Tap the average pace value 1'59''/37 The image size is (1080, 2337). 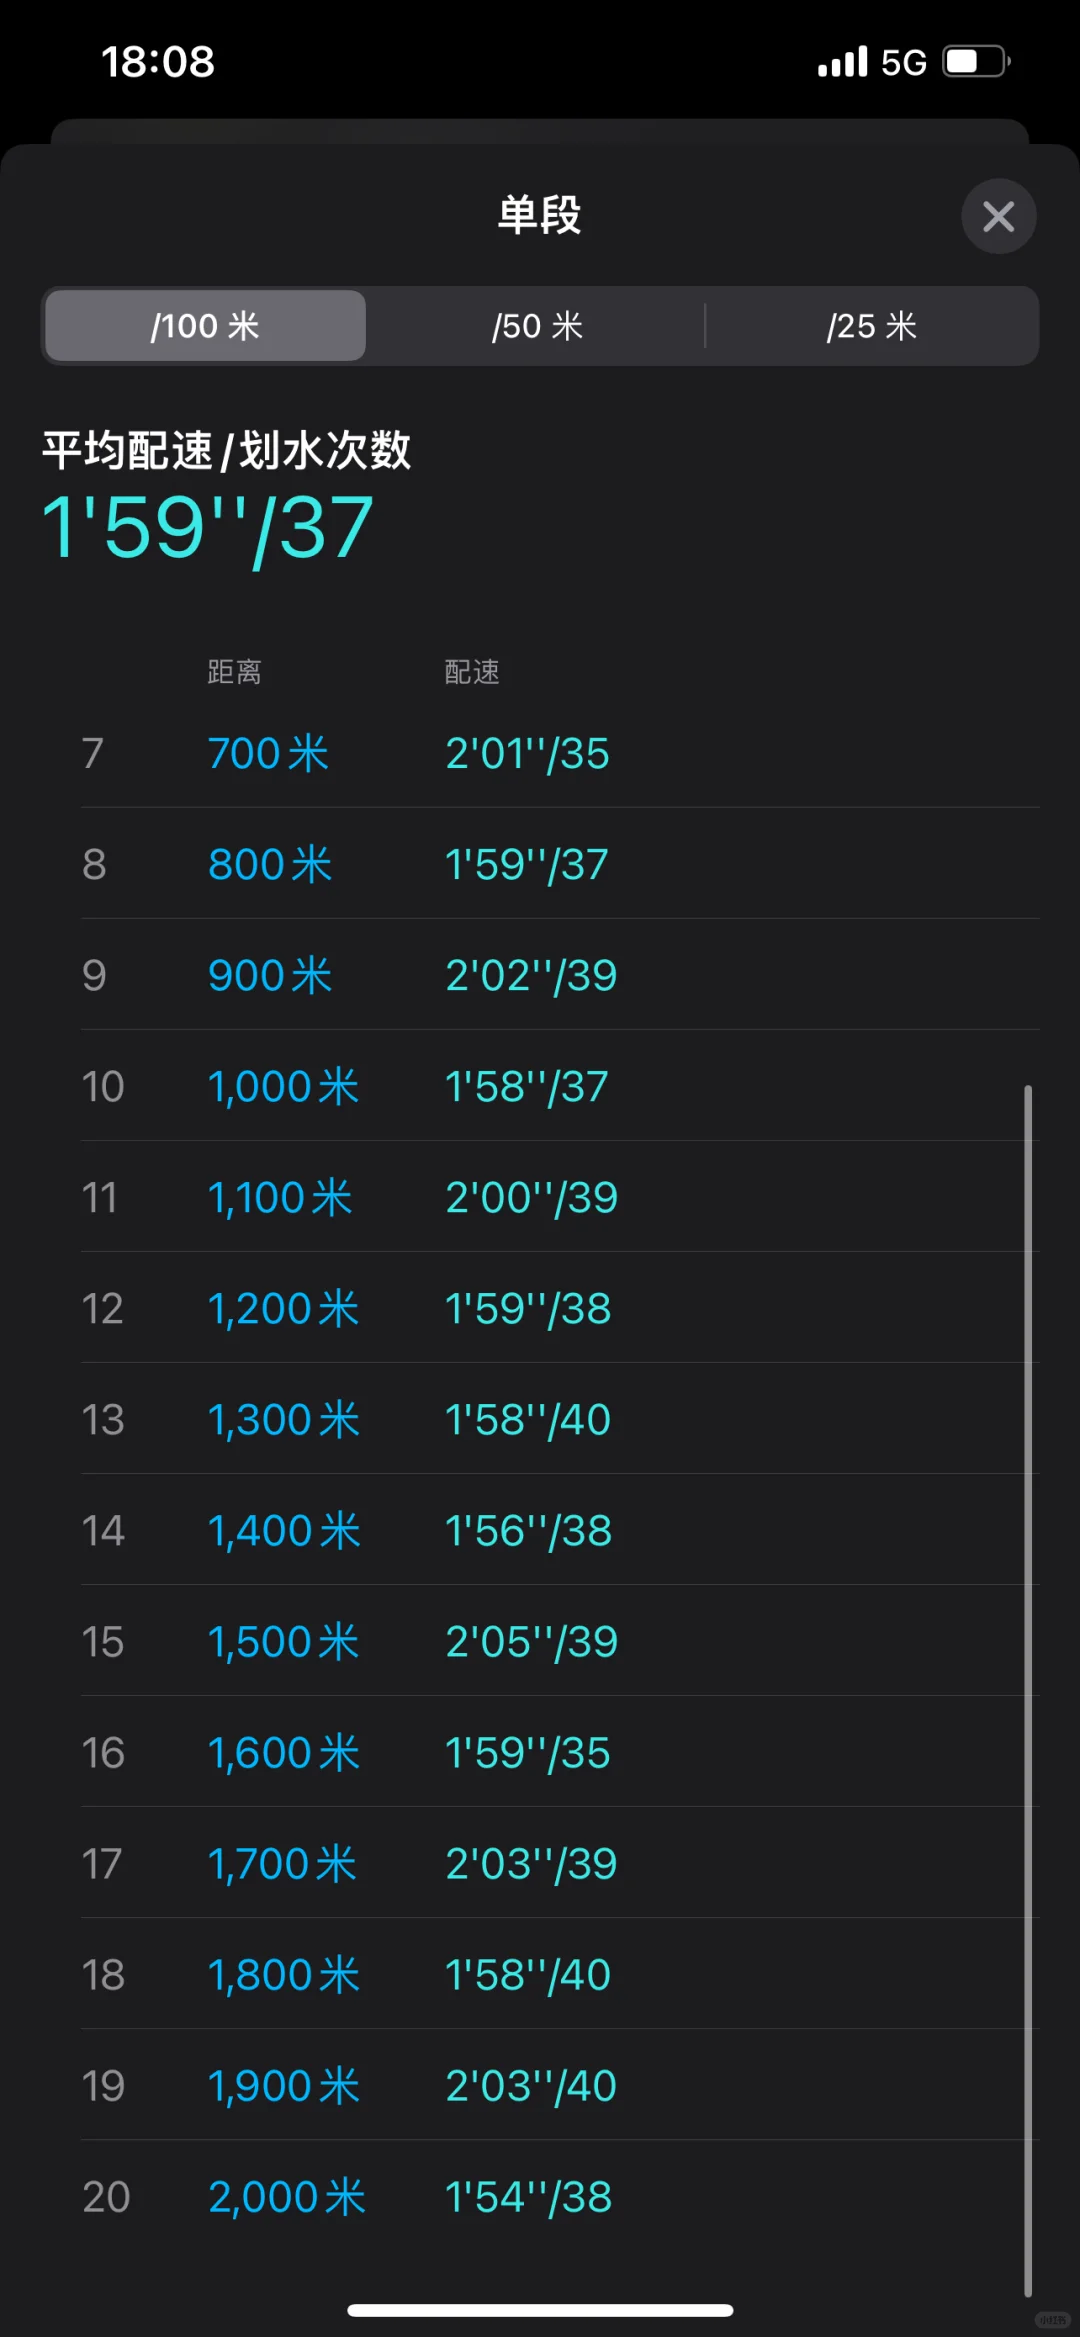tap(208, 528)
